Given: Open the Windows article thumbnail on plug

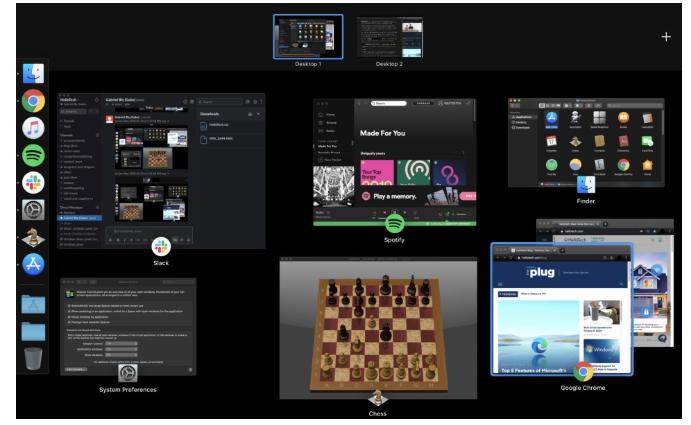Looking at the screenshot, I should click(x=602, y=350).
